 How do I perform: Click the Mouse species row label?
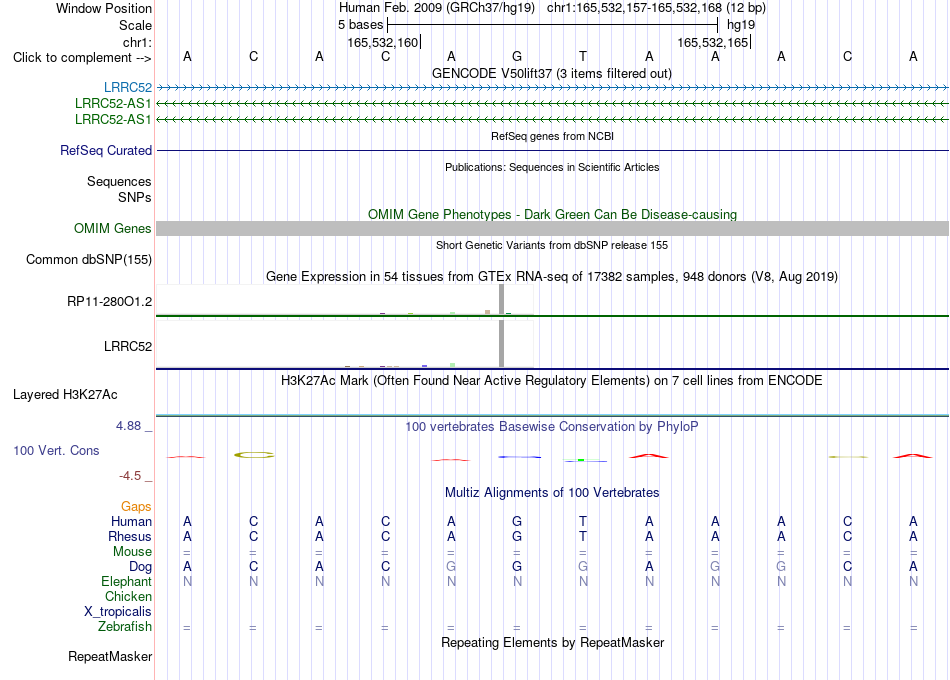pyautogui.click(x=133, y=552)
